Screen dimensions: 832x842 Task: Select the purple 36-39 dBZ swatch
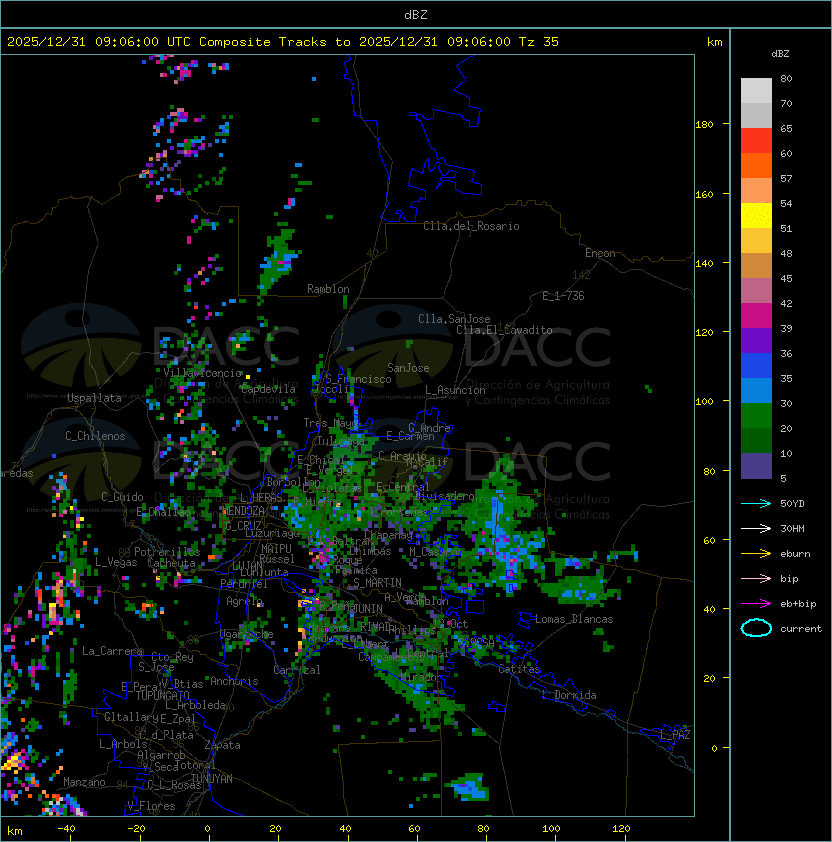pos(756,340)
